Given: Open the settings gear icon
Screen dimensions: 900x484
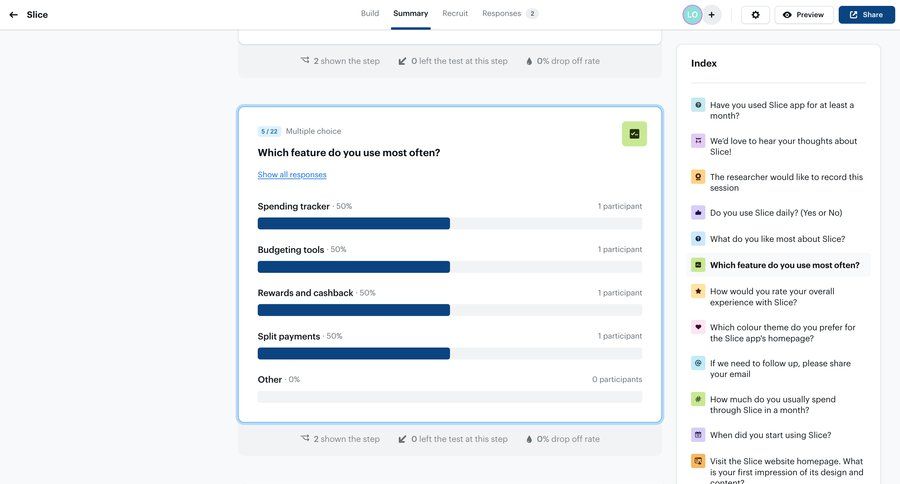Looking at the screenshot, I should [755, 15].
